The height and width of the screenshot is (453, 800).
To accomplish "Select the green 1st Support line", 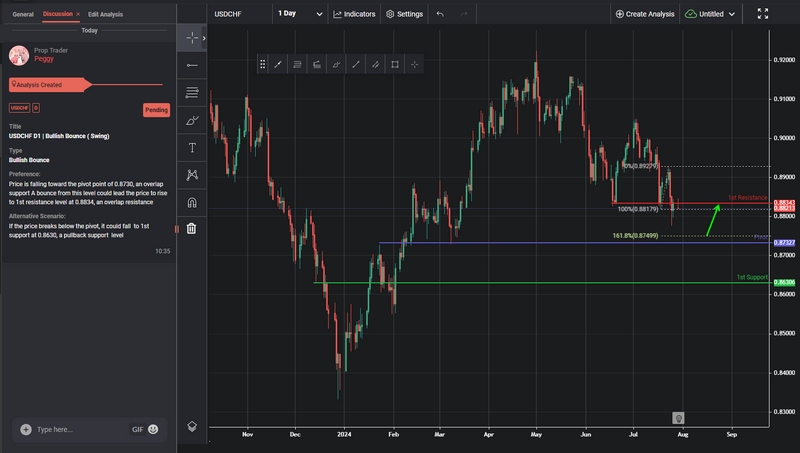I will tap(542, 283).
